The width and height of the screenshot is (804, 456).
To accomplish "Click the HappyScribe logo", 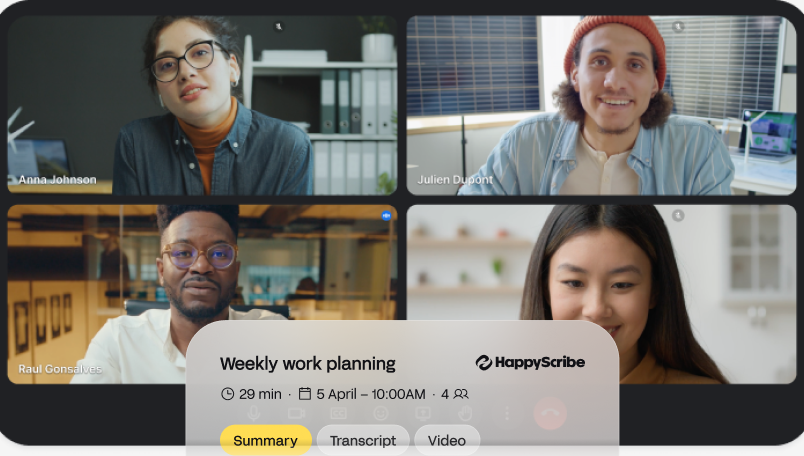I will pos(530,362).
